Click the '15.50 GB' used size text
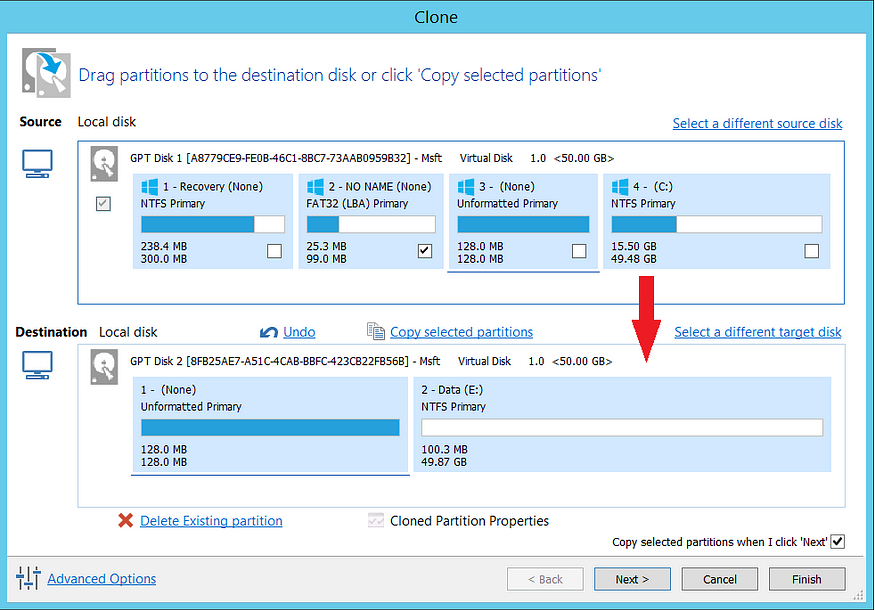Image resolution: width=875 pixels, height=610 pixels. [634, 246]
